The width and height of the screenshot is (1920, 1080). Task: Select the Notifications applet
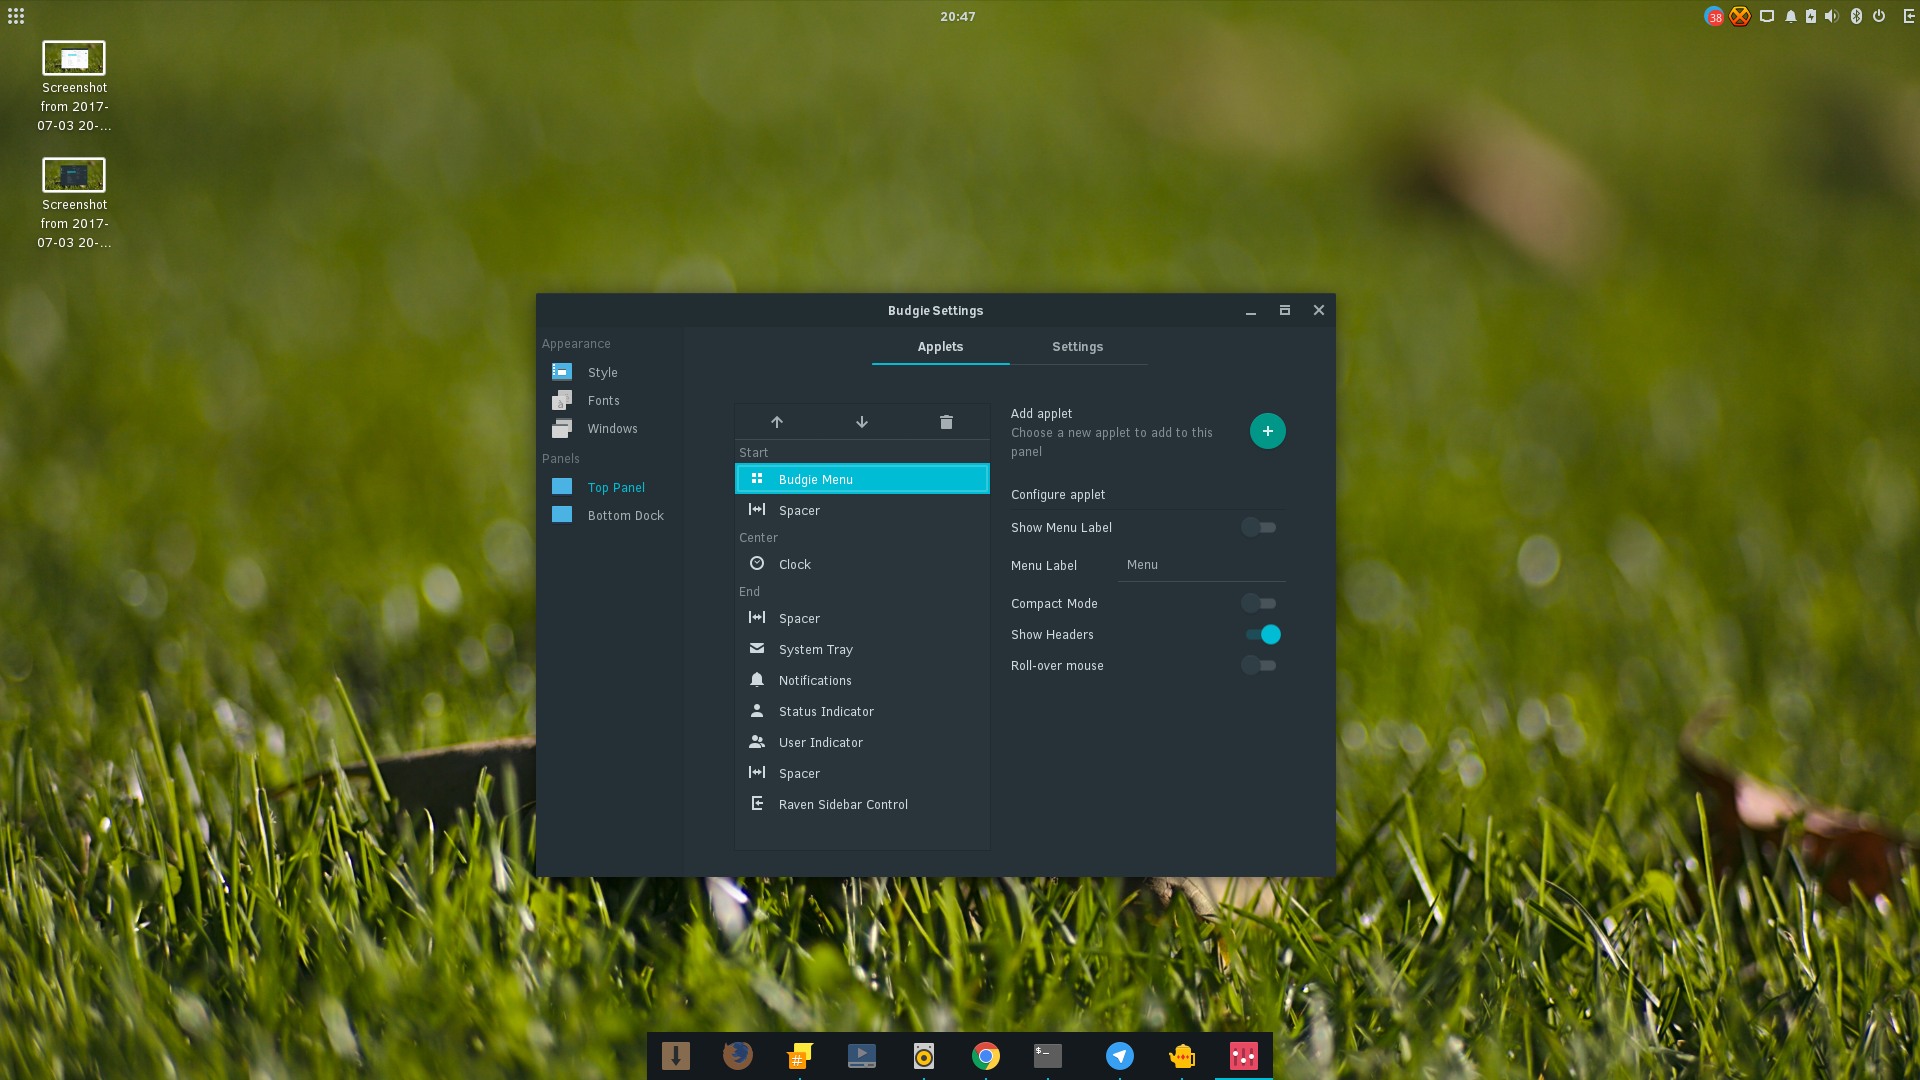pos(862,680)
